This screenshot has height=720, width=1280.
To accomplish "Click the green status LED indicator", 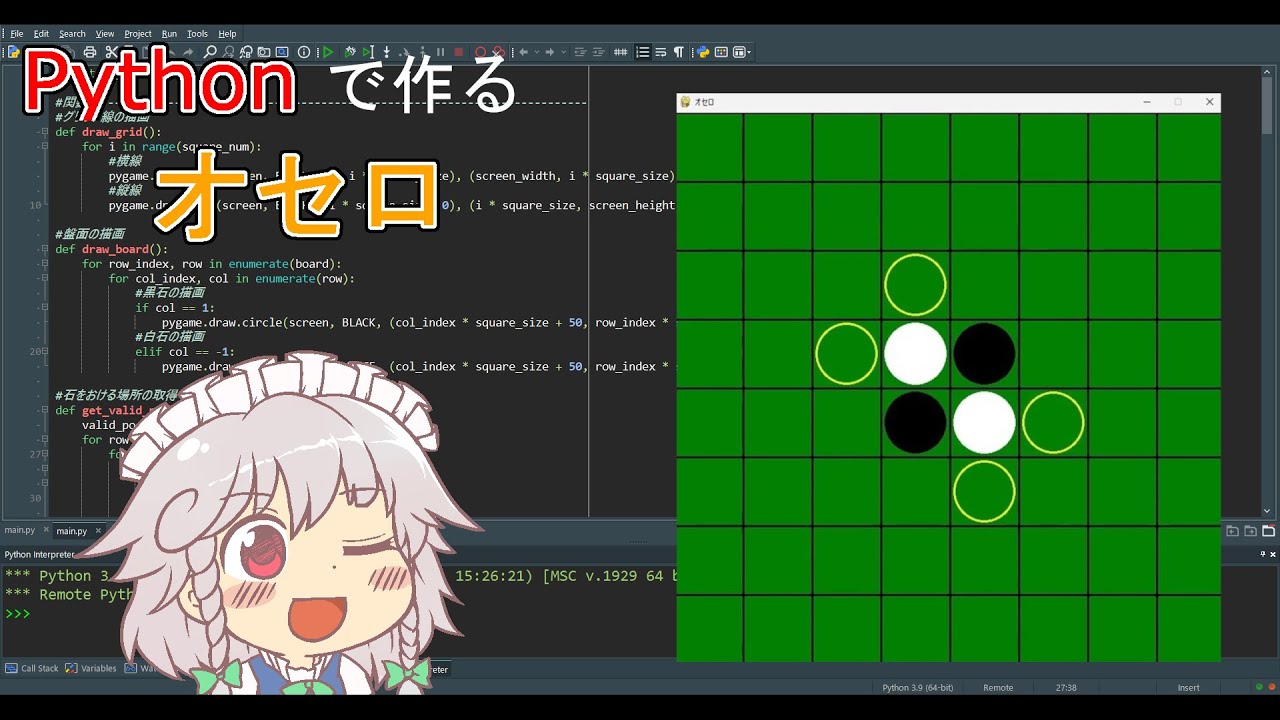I will [x=1259, y=687].
